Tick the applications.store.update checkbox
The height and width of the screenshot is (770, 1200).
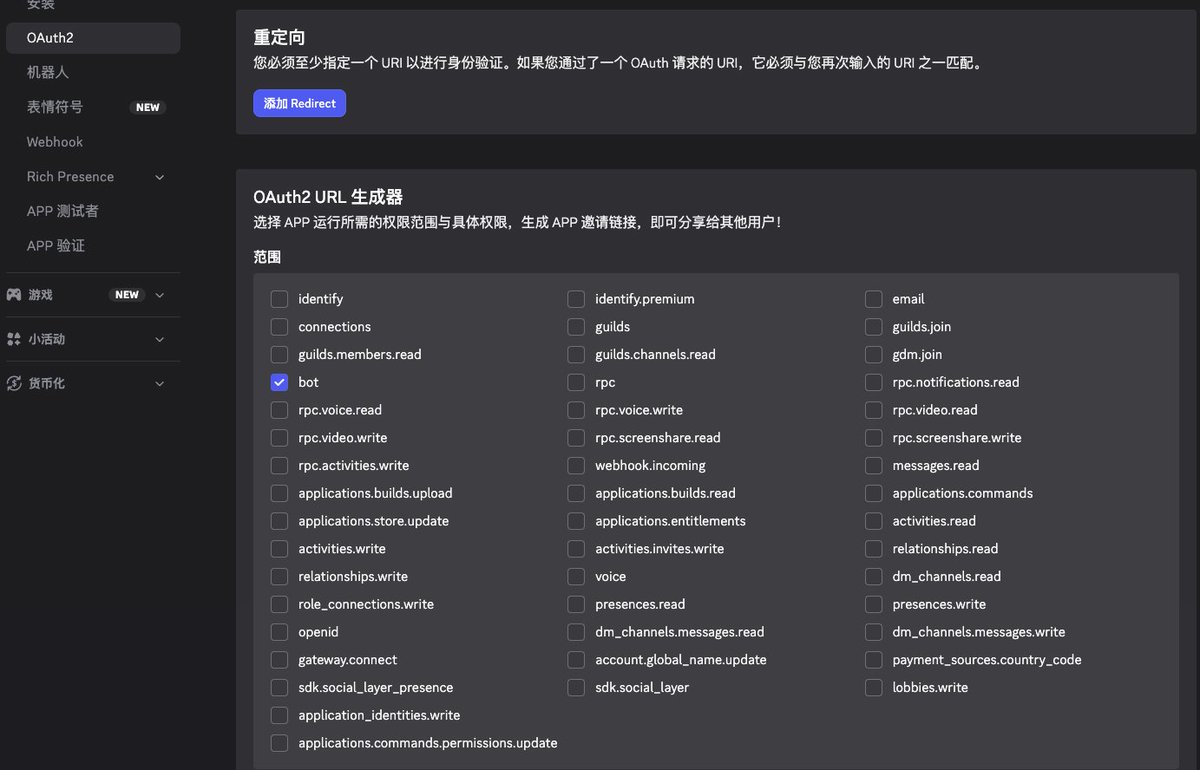point(279,521)
